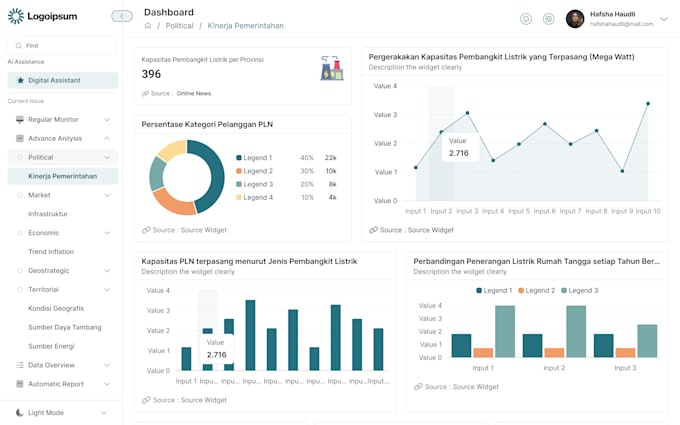Click Legend 3 green swatch in donut legend

click(239, 184)
